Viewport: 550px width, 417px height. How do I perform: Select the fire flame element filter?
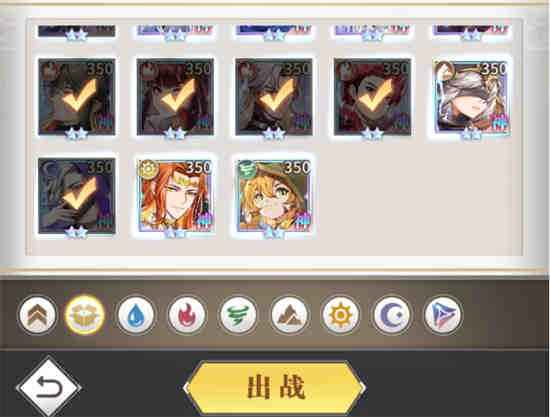pos(187,315)
